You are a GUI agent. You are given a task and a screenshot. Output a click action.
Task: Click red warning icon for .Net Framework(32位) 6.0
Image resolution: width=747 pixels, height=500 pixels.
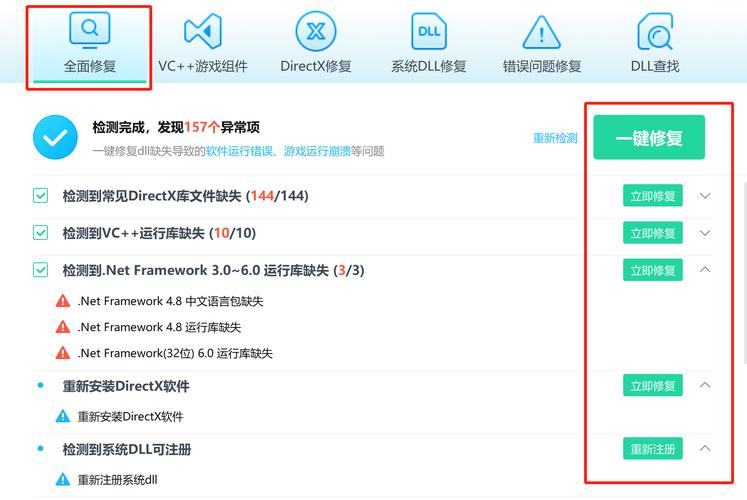(x=63, y=353)
